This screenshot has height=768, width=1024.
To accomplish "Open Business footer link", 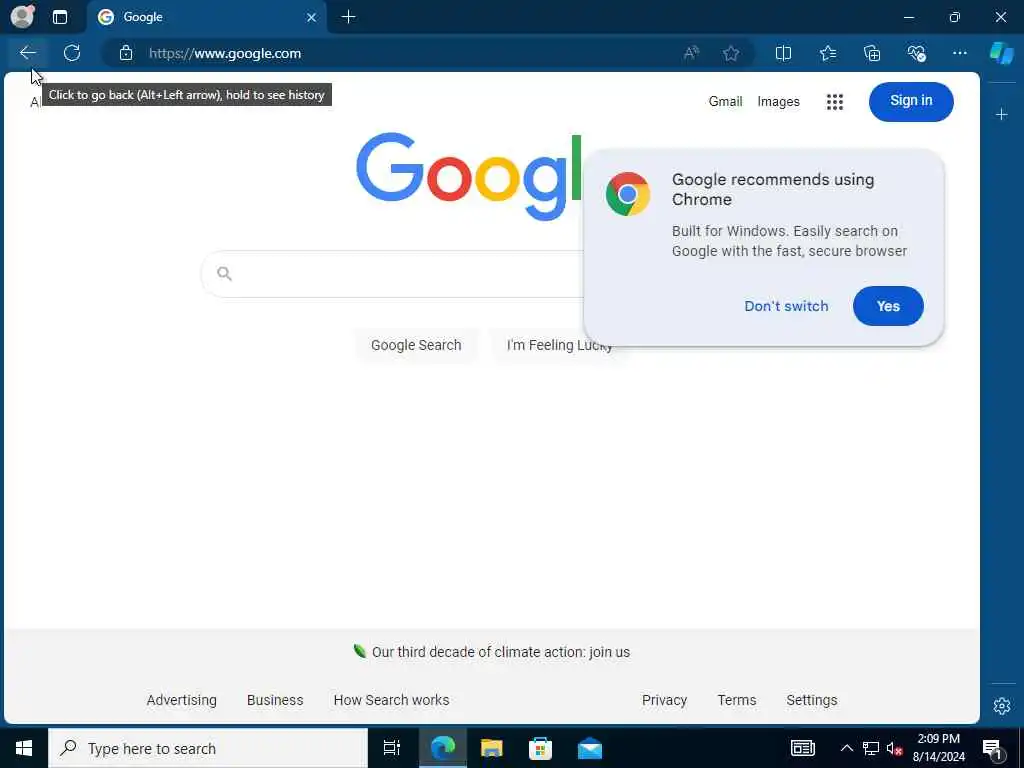I will point(275,700).
